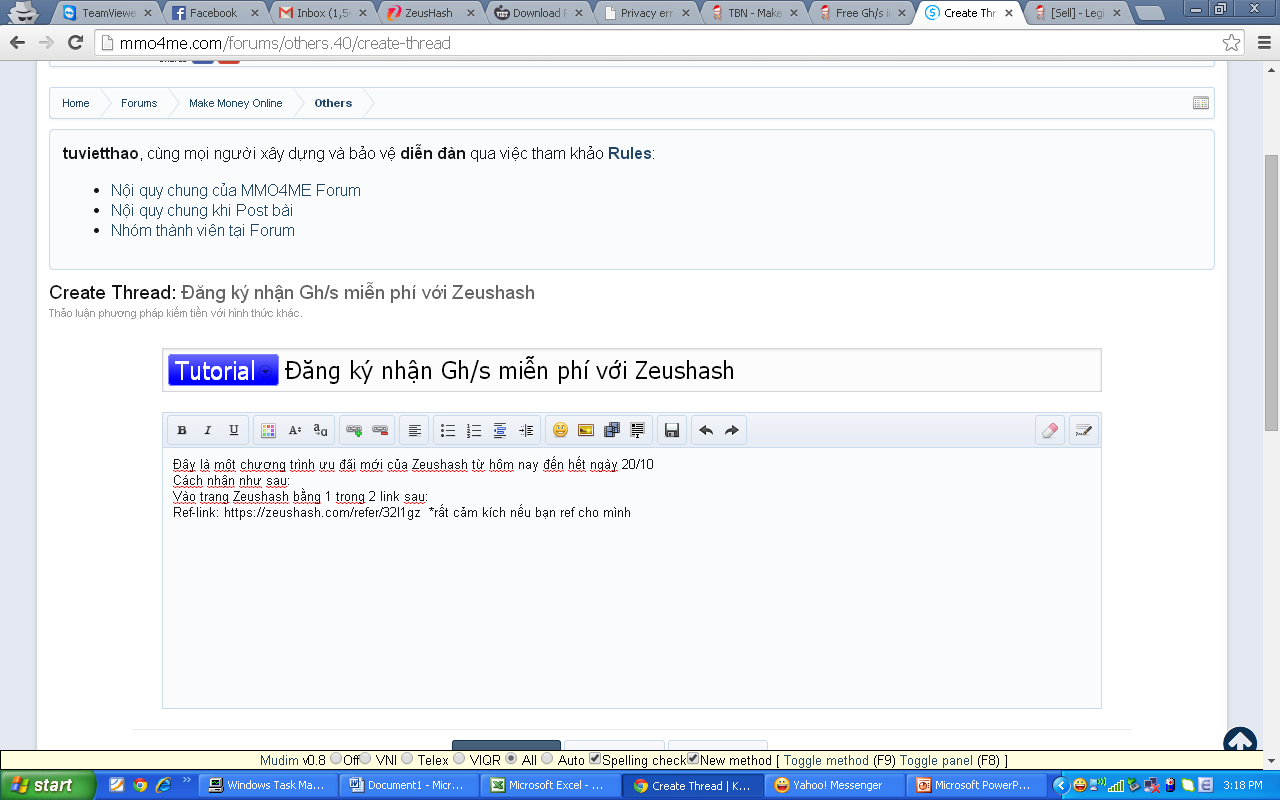The height and width of the screenshot is (800, 1280).
Task: Toggle the New method checkbox
Action: click(x=693, y=759)
